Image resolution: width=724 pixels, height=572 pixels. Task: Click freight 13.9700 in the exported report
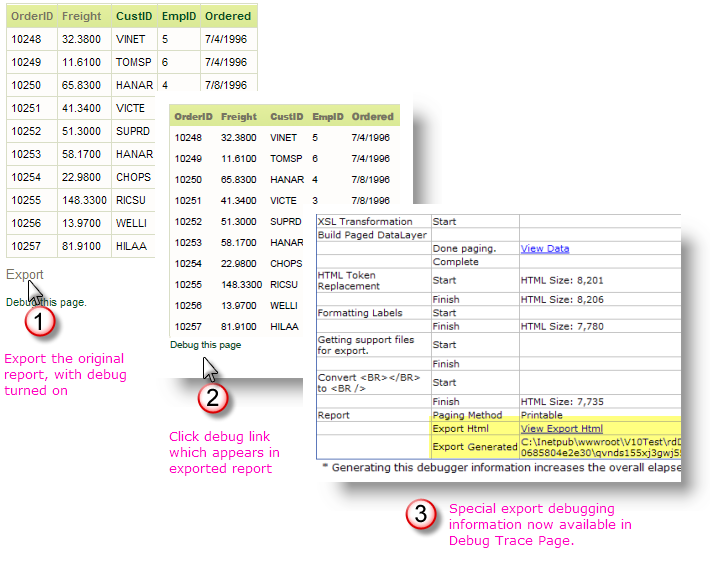coord(239,306)
